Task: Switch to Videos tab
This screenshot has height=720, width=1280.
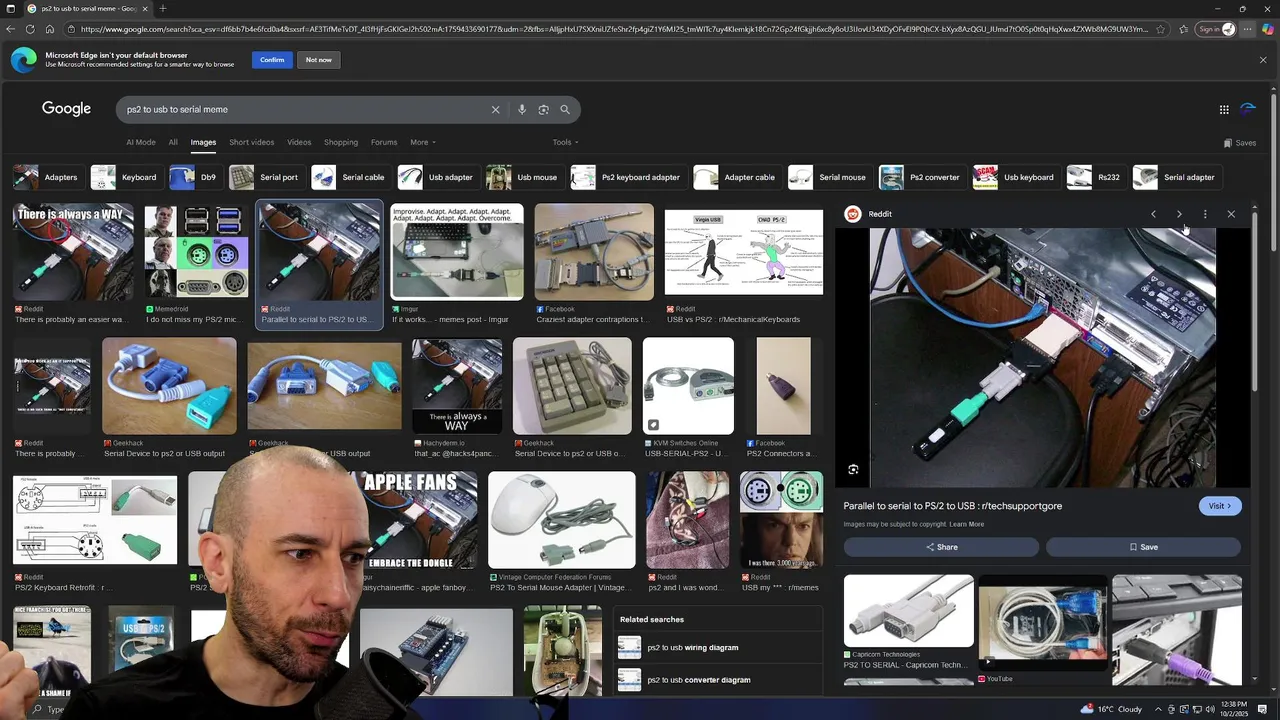Action: click(299, 142)
